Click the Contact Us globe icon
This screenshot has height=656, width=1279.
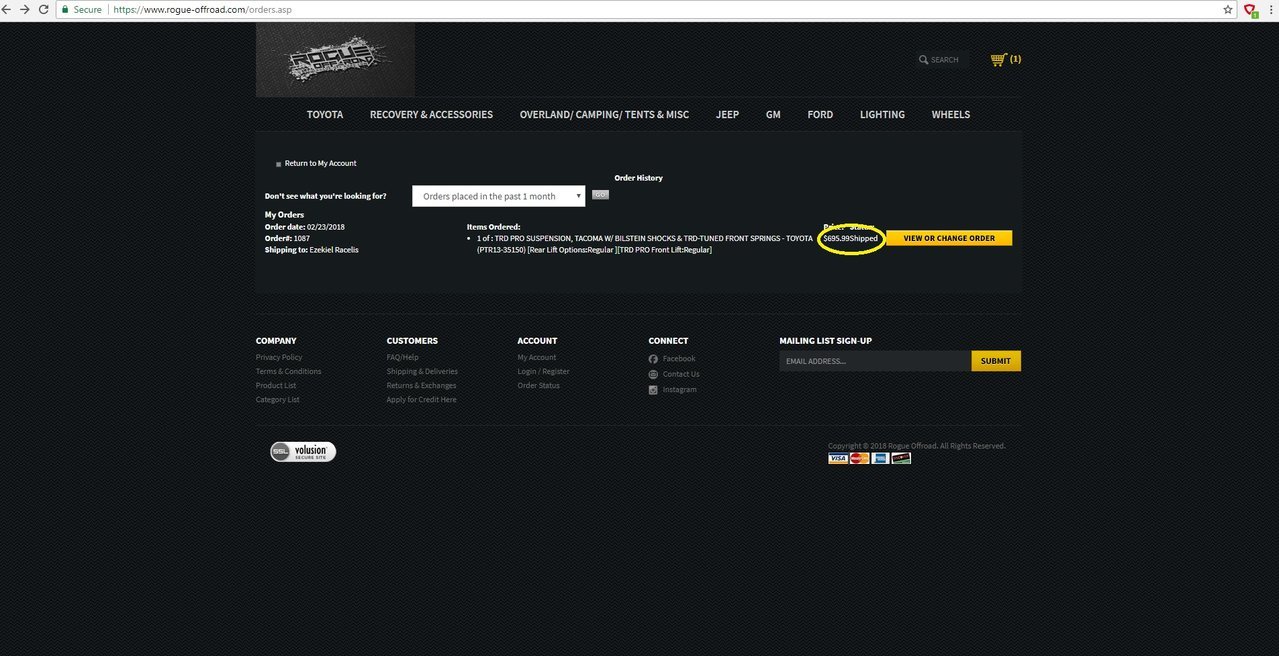coord(653,374)
